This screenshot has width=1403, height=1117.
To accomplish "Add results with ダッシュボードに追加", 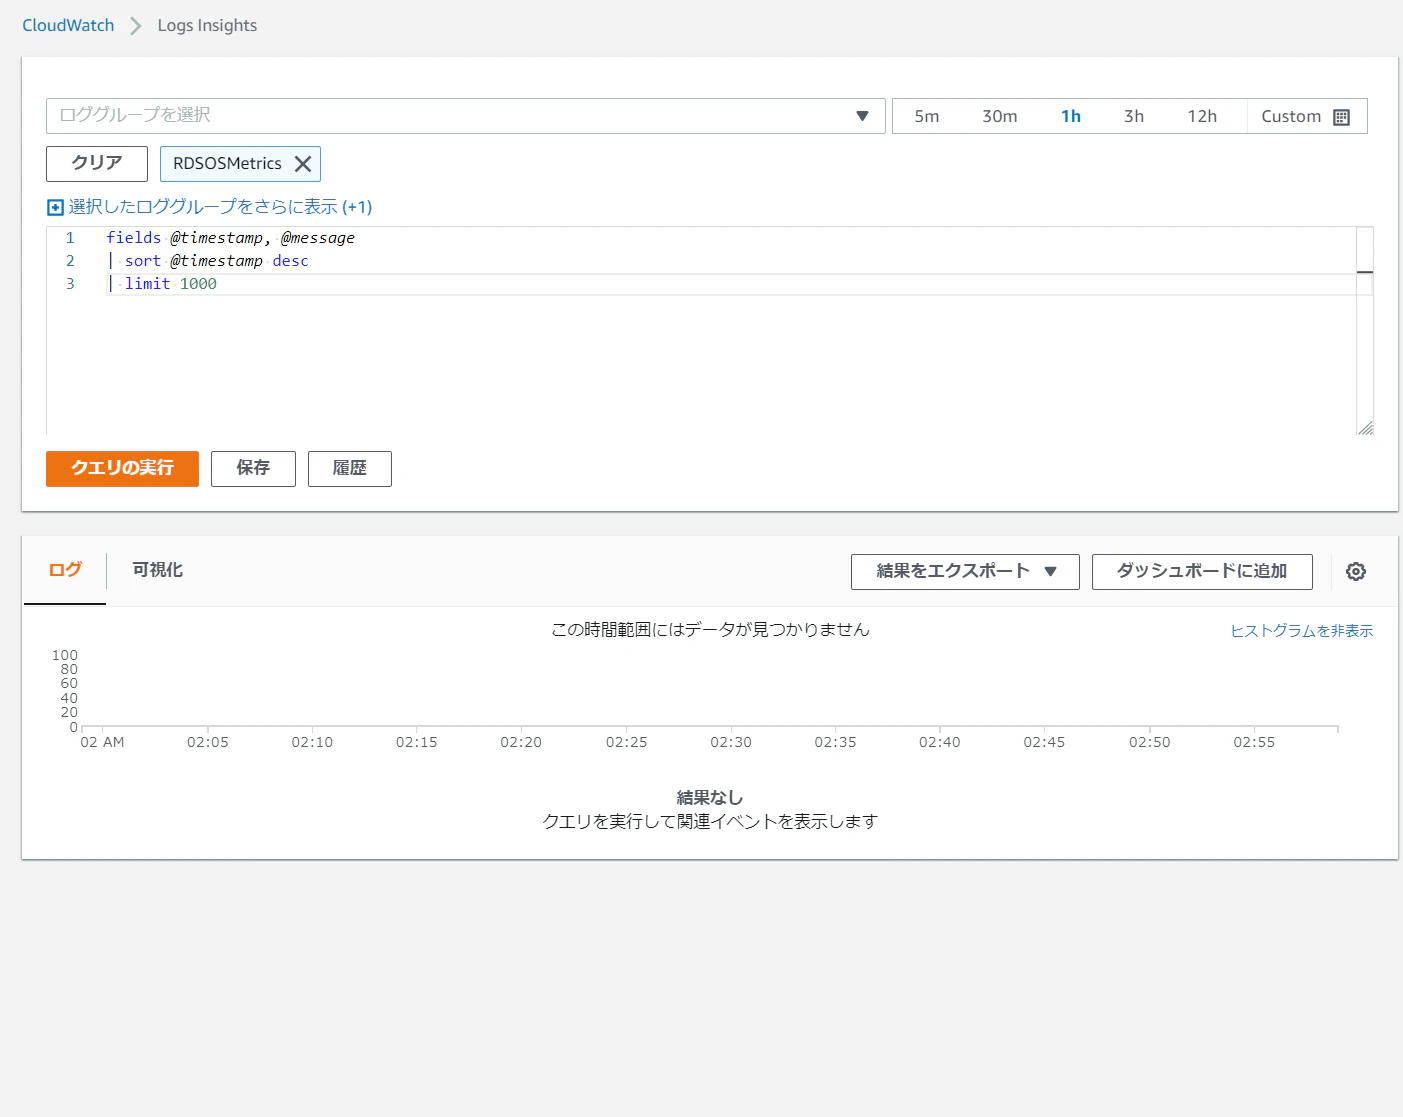I will [x=1202, y=572].
